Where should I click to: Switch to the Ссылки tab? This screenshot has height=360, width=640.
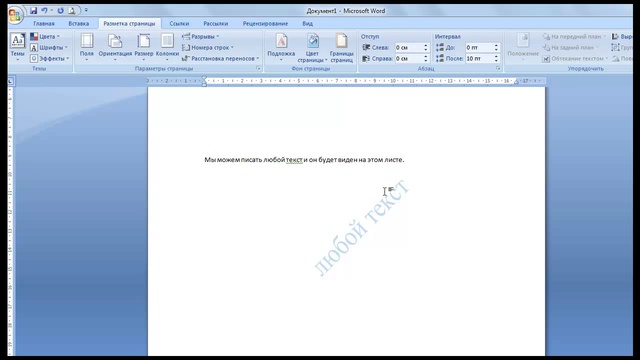point(179,24)
